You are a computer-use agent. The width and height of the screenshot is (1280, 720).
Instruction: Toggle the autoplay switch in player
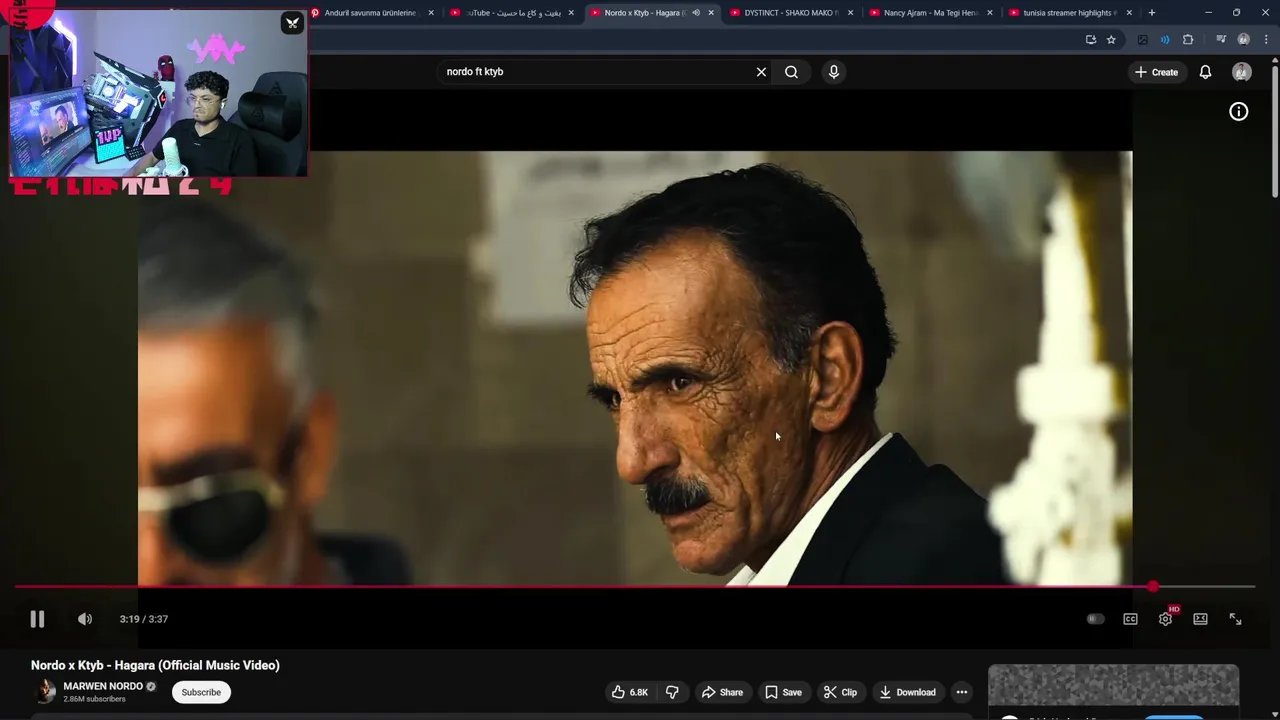click(1095, 619)
